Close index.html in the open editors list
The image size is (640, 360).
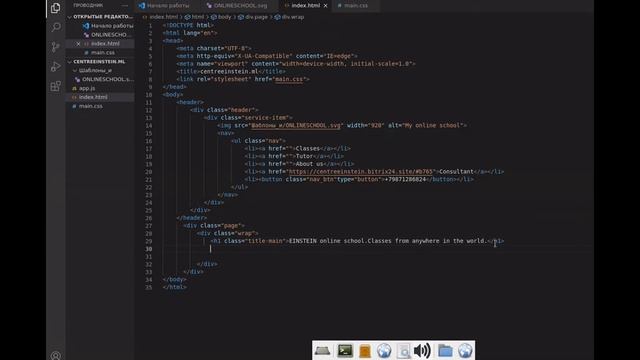tap(78, 44)
